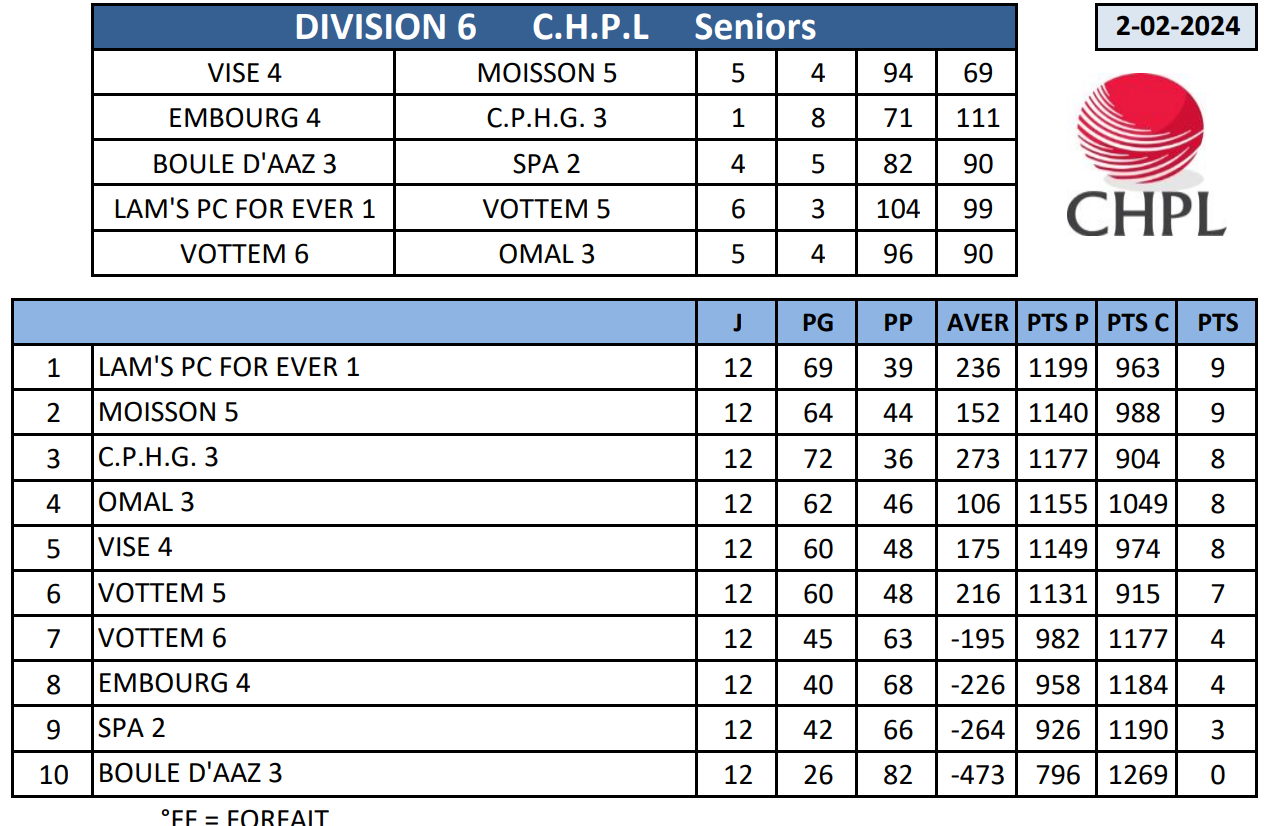Click the 1269 points-against cell
Viewport: 1269px width, 826px height.
[x=1137, y=774]
